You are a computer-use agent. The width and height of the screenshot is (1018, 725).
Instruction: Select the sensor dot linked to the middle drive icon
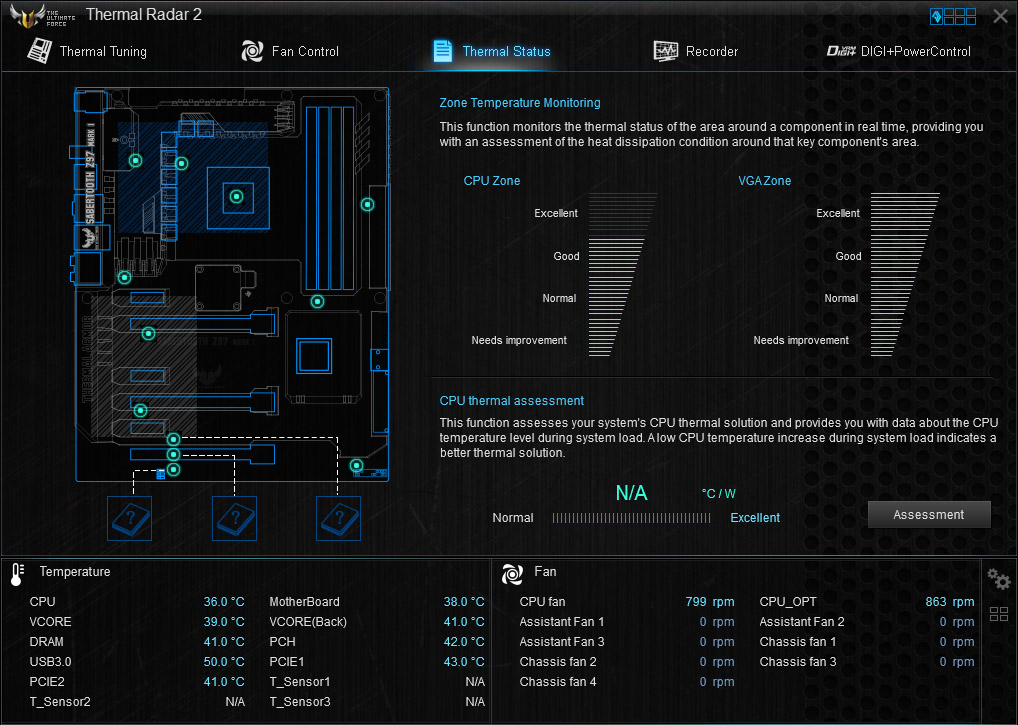click(173, 454)
